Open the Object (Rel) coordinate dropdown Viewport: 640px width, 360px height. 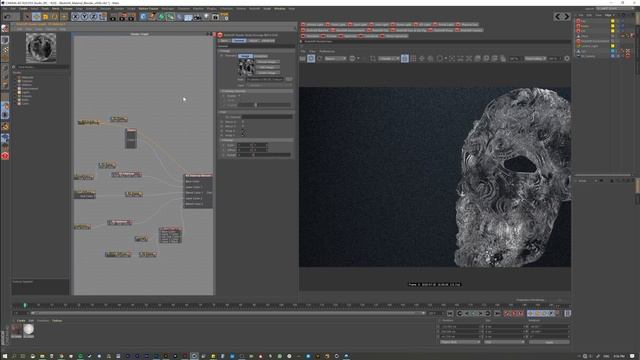[x=460, y=342]
